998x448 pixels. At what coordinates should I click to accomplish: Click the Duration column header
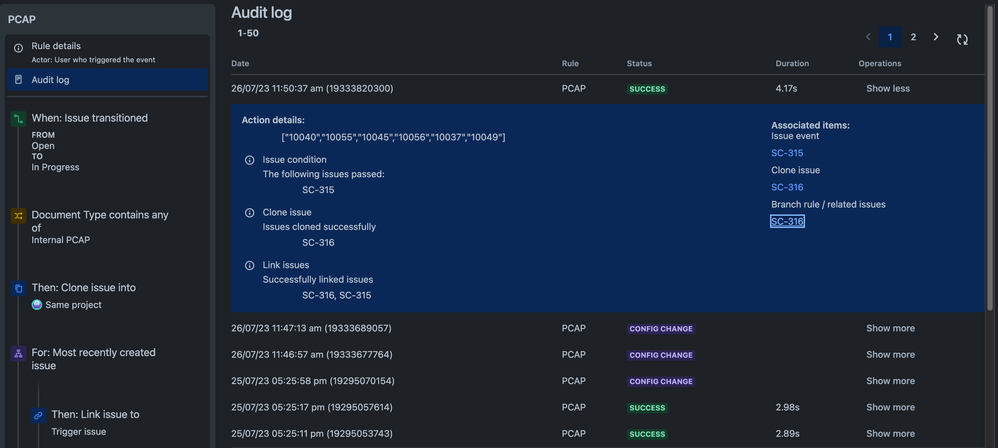coord(792,64)
